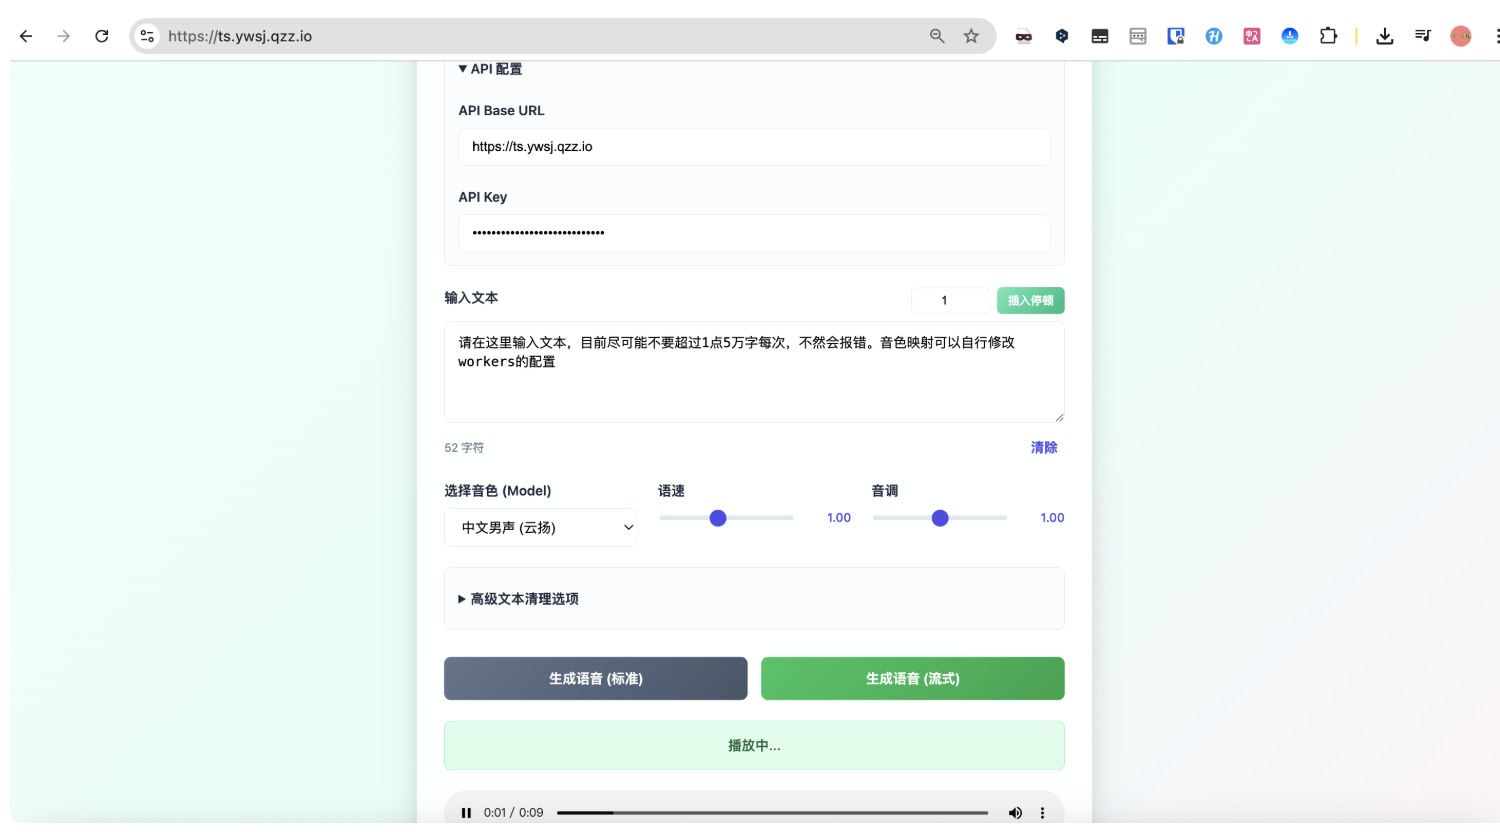Image resolution: width=1500 pixels, height=832 pixels.
Task: Click into the API Base URL field
Action: coord(753,147)
